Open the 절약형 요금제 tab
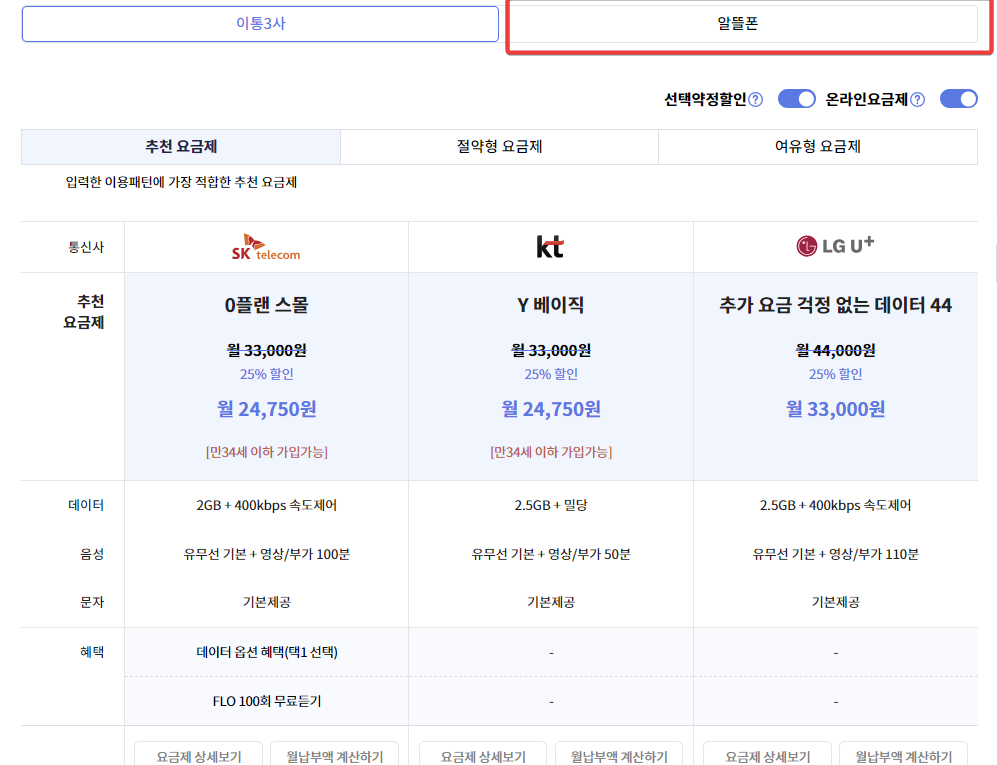Screen dimensions: 997x765 499,147
